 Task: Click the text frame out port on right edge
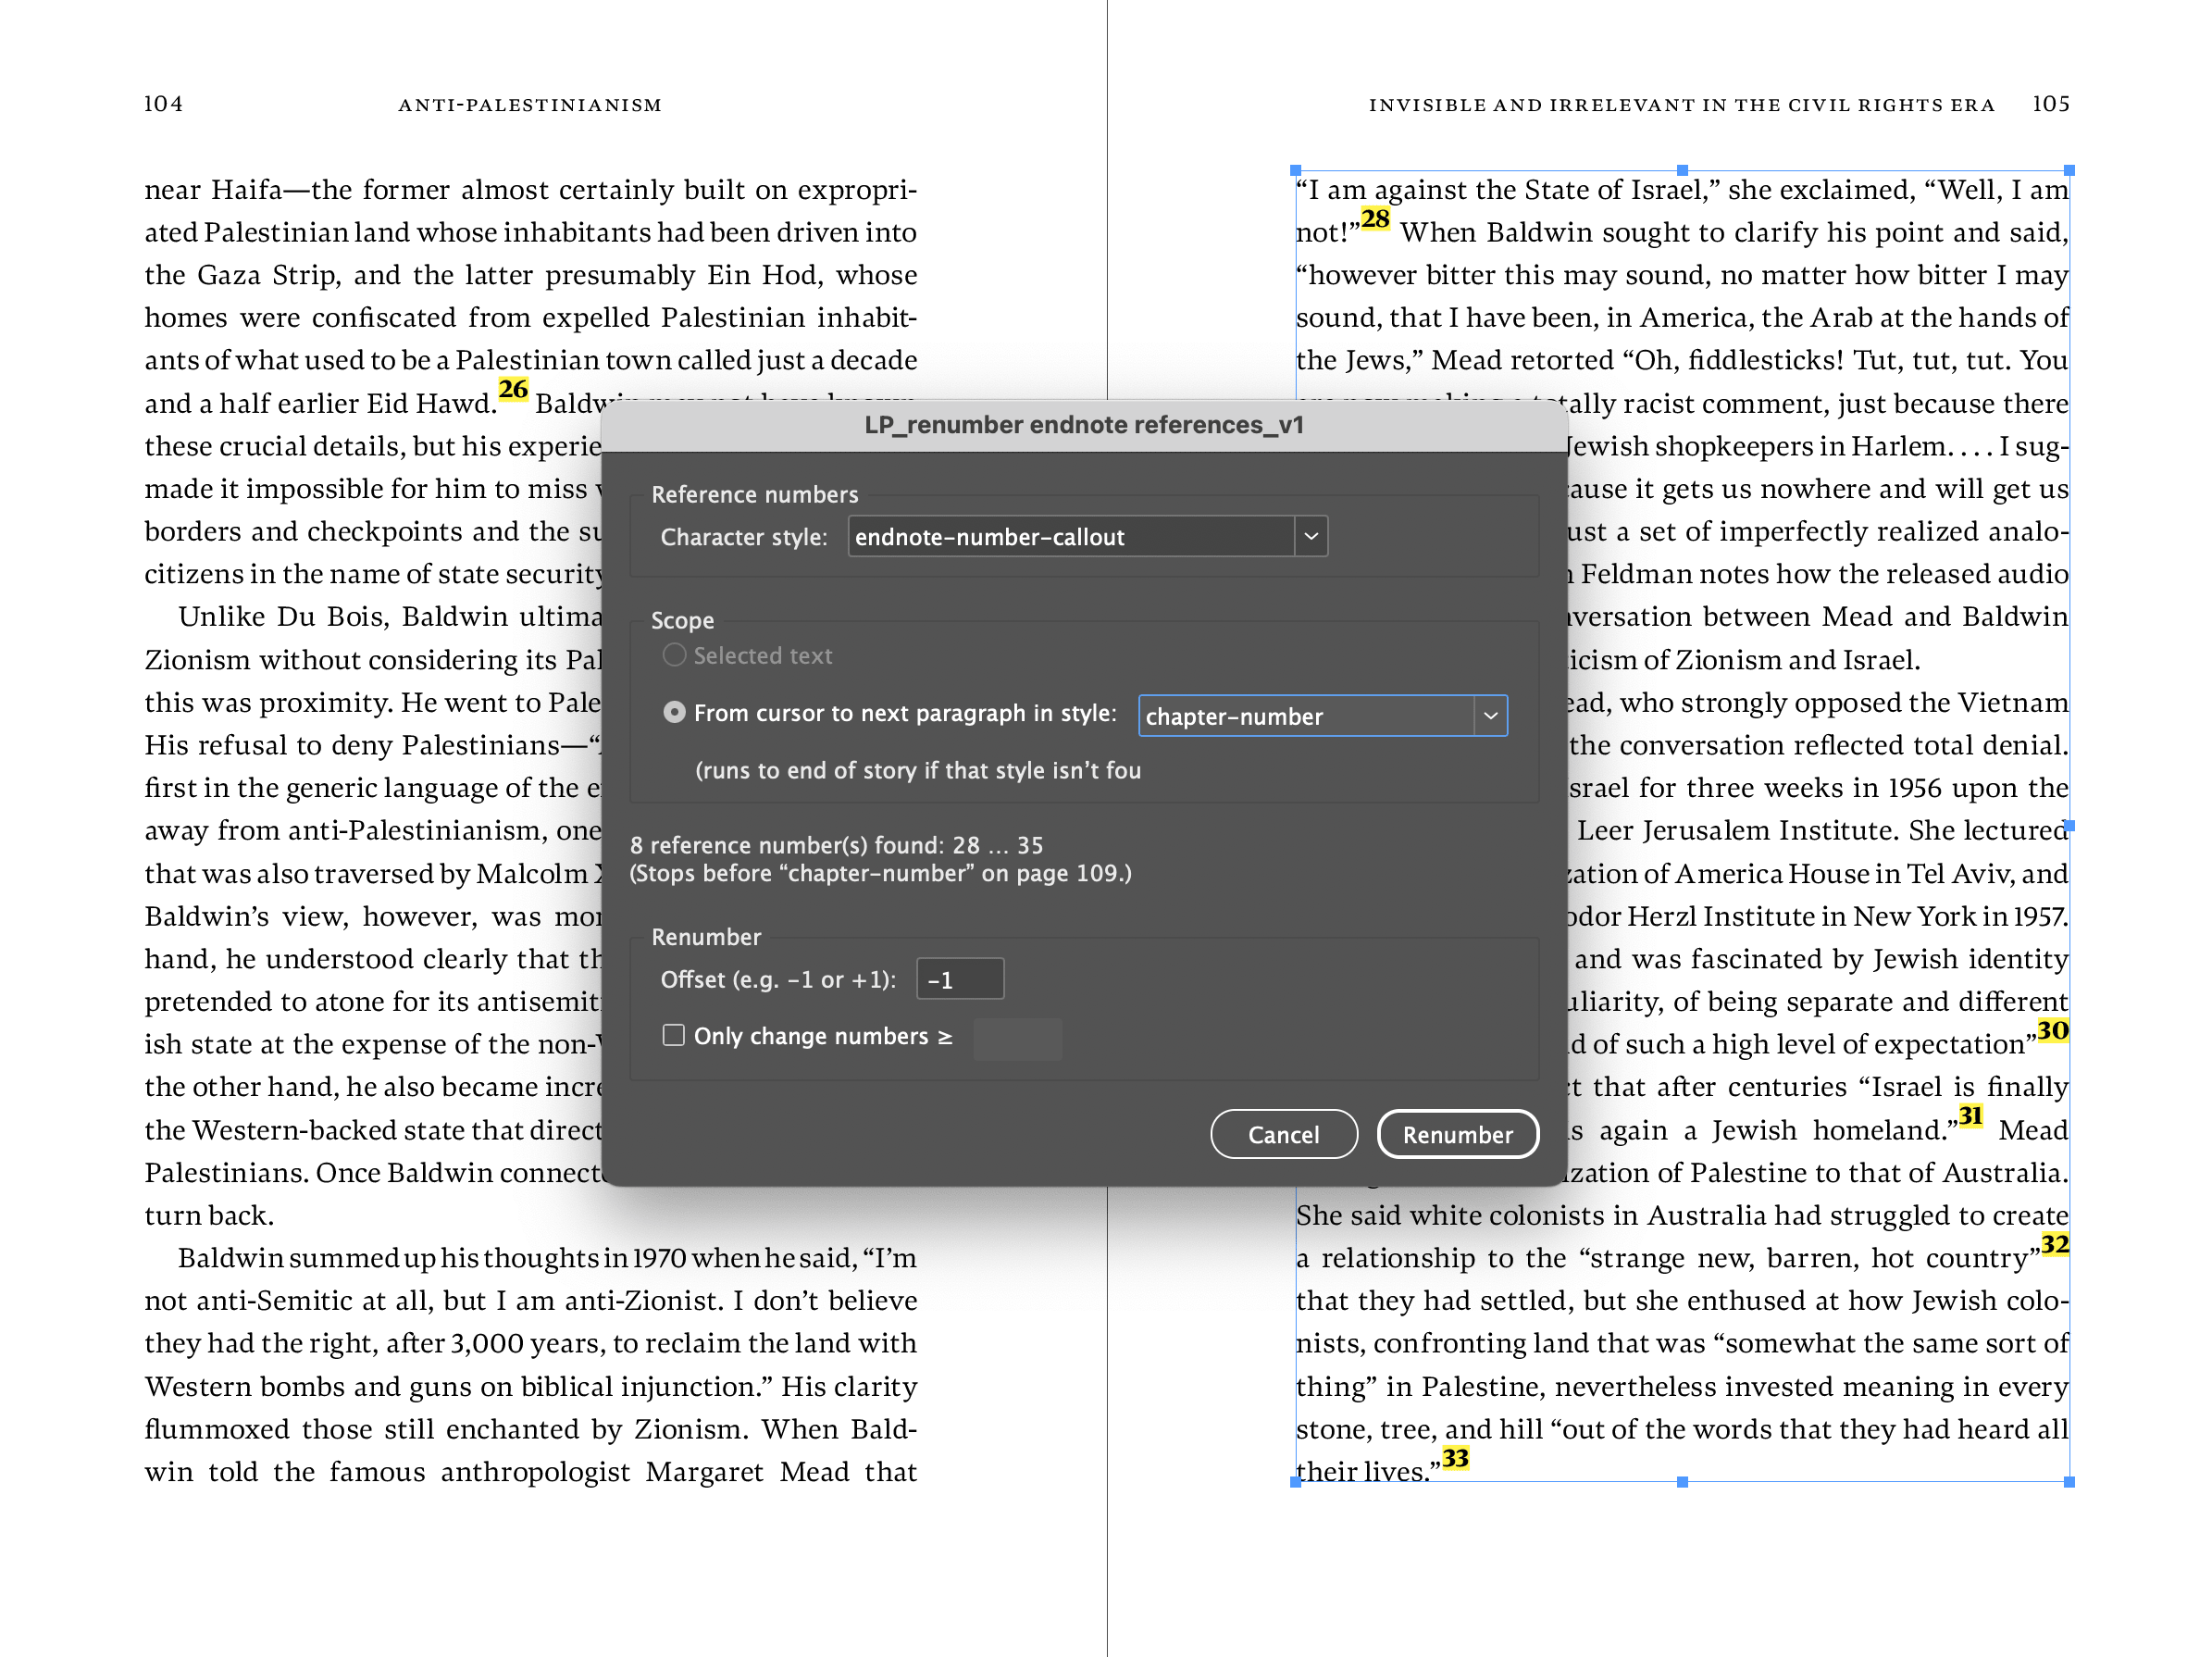tap(2069, 826)
